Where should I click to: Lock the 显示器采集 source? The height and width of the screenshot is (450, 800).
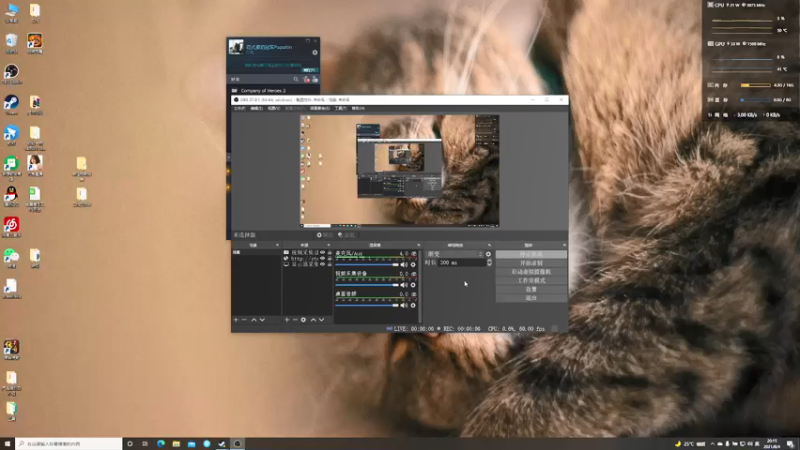click(x=330, y=264)
